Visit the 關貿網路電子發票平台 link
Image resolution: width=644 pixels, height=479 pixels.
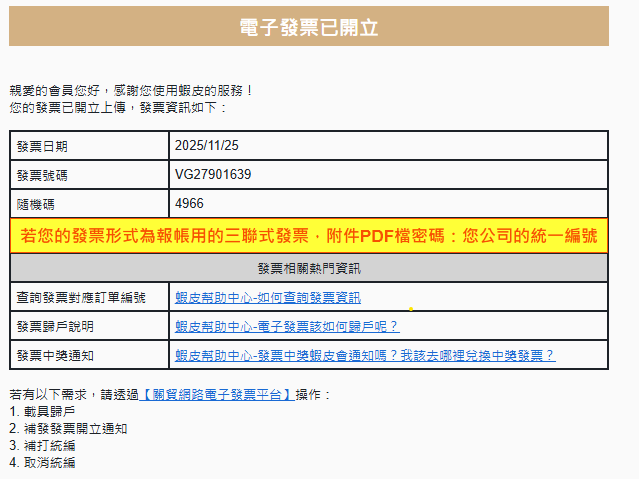(218, 395)
